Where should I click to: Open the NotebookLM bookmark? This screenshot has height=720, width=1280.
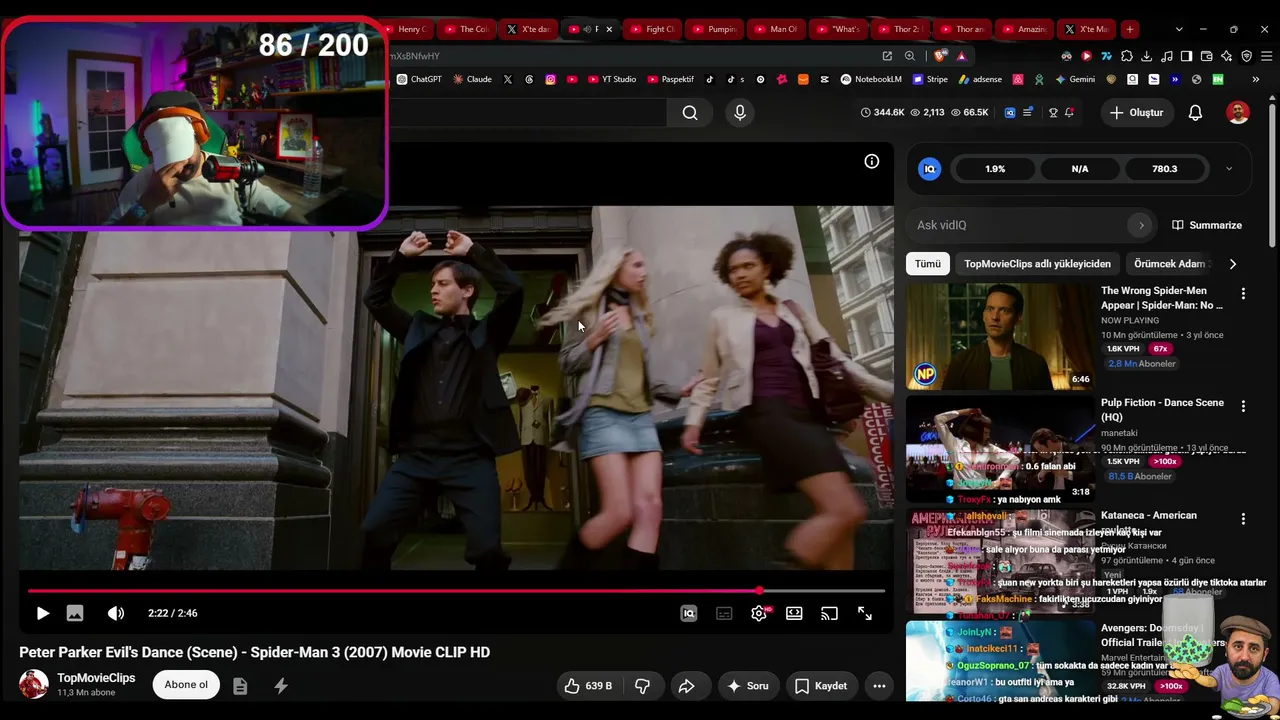(x=871, y=79)
